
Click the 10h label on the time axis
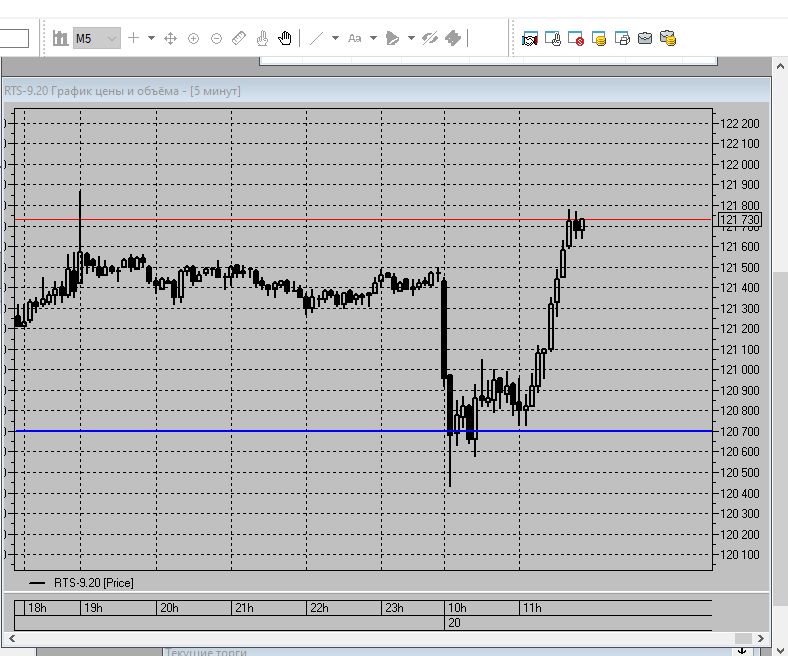click(457, 608)
